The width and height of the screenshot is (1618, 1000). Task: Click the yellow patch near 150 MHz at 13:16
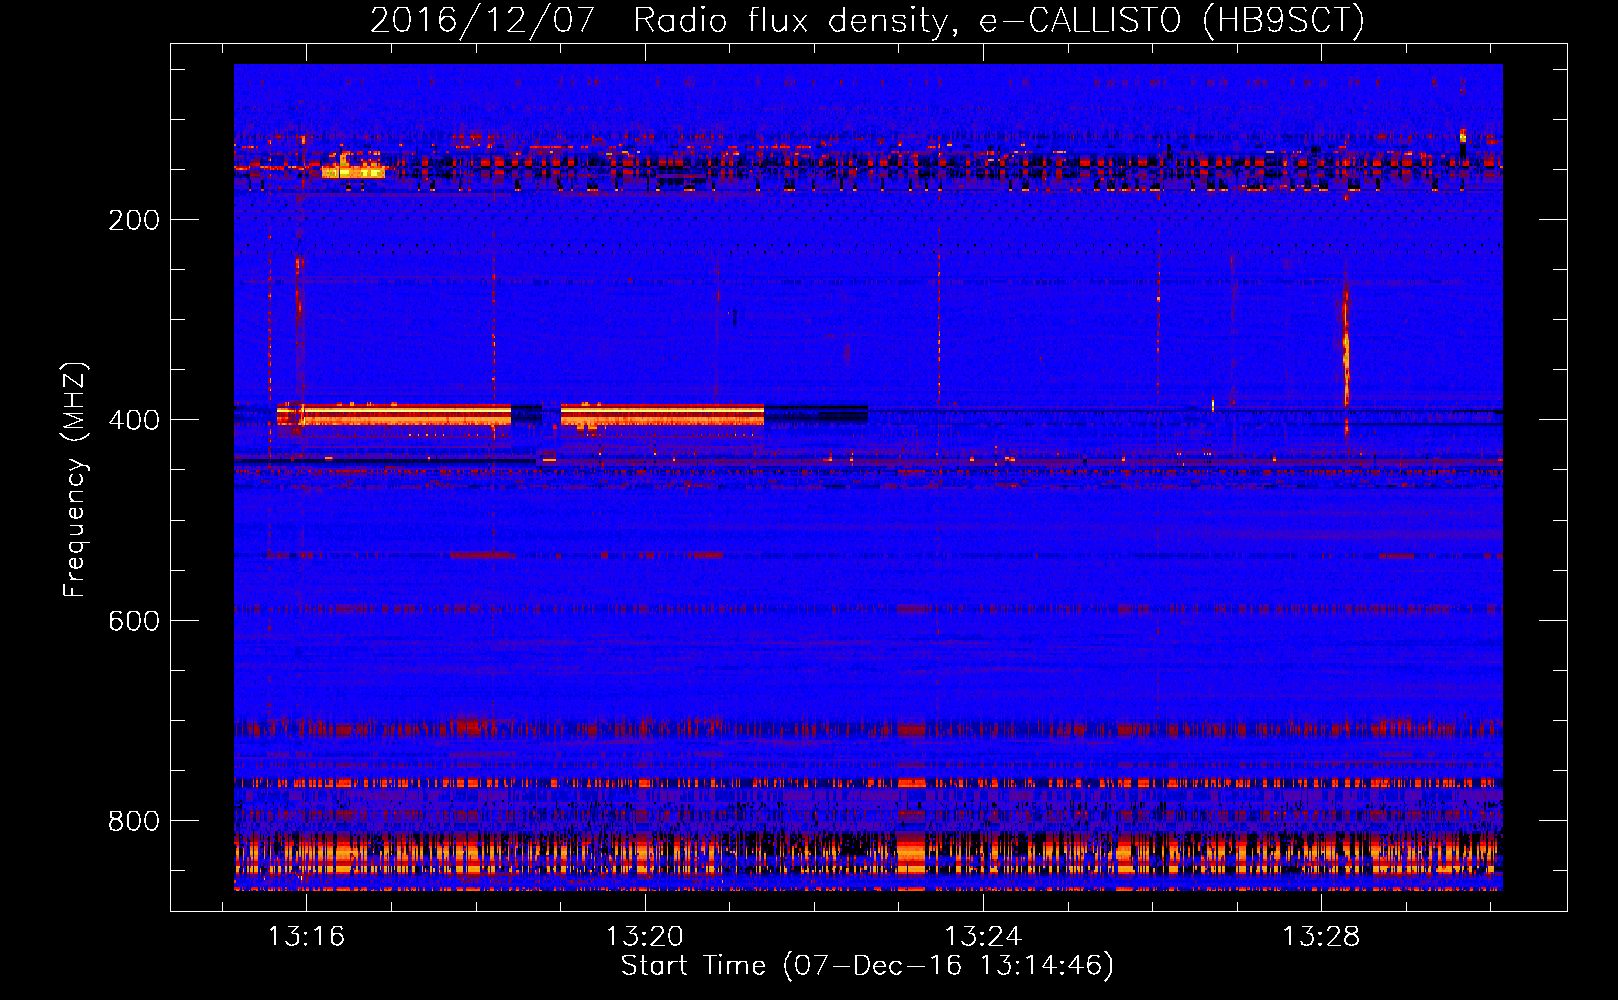tap(353, 169)
